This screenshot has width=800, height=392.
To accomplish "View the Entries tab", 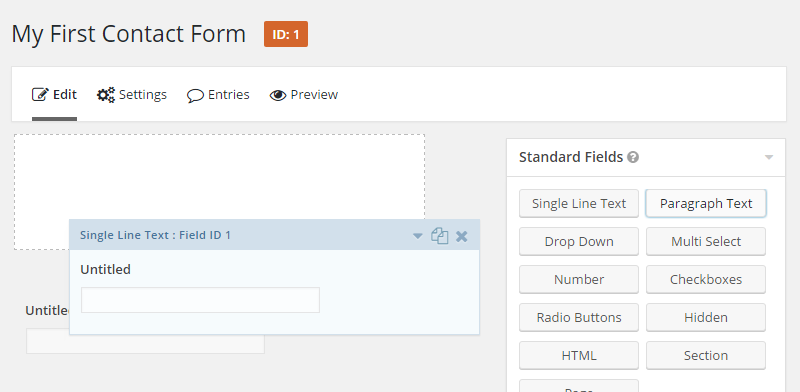I will click(218, 95).
